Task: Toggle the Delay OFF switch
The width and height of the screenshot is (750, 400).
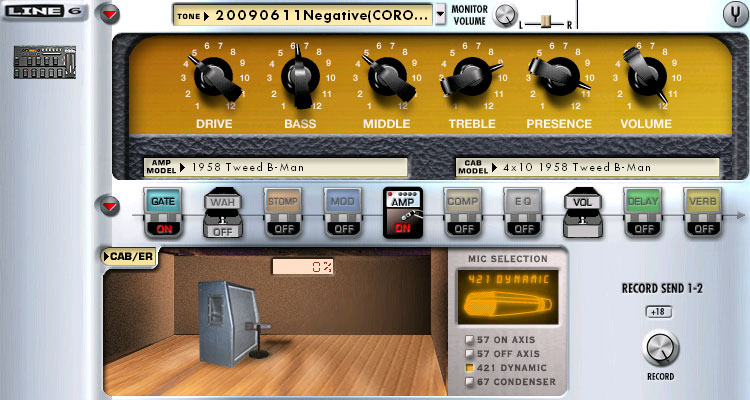Action: click(644, 229)
